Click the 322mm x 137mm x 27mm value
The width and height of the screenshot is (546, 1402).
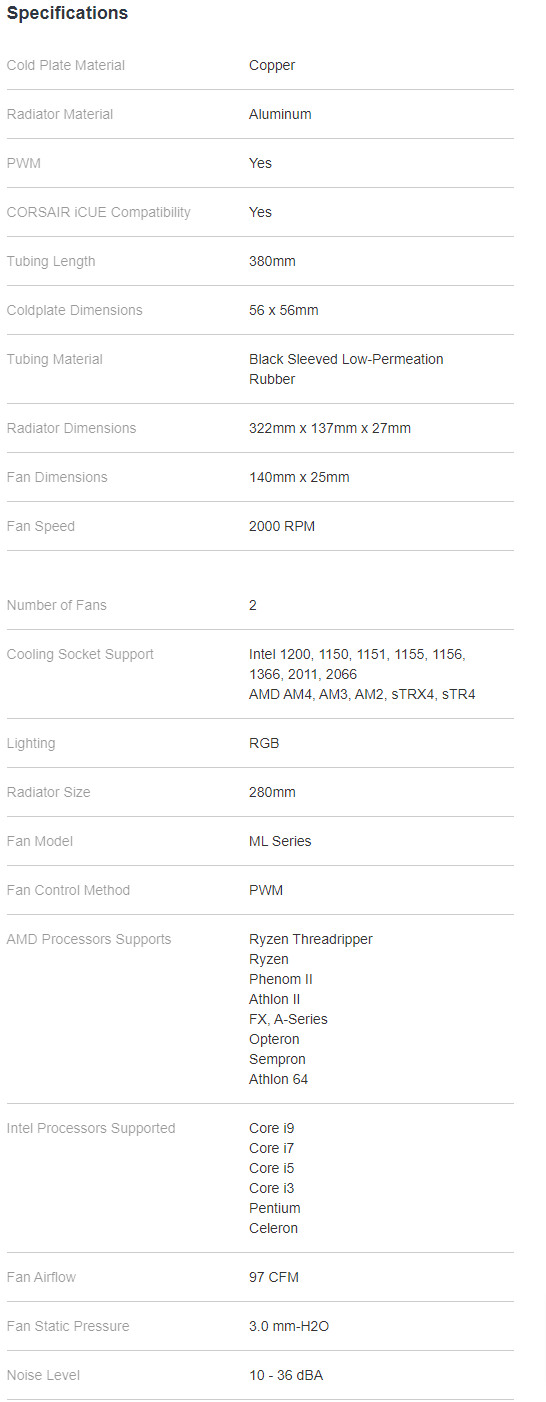[x=330, y=428]
